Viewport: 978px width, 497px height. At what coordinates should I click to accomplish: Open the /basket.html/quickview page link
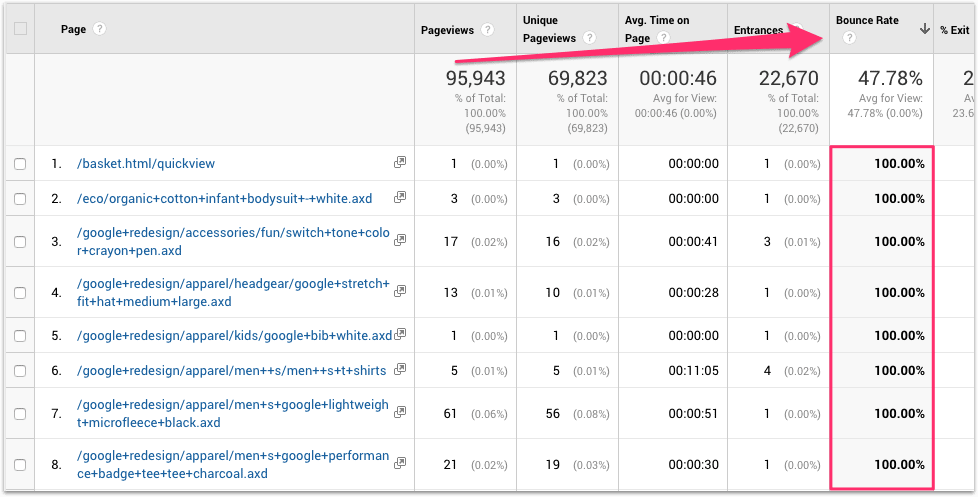146,164
